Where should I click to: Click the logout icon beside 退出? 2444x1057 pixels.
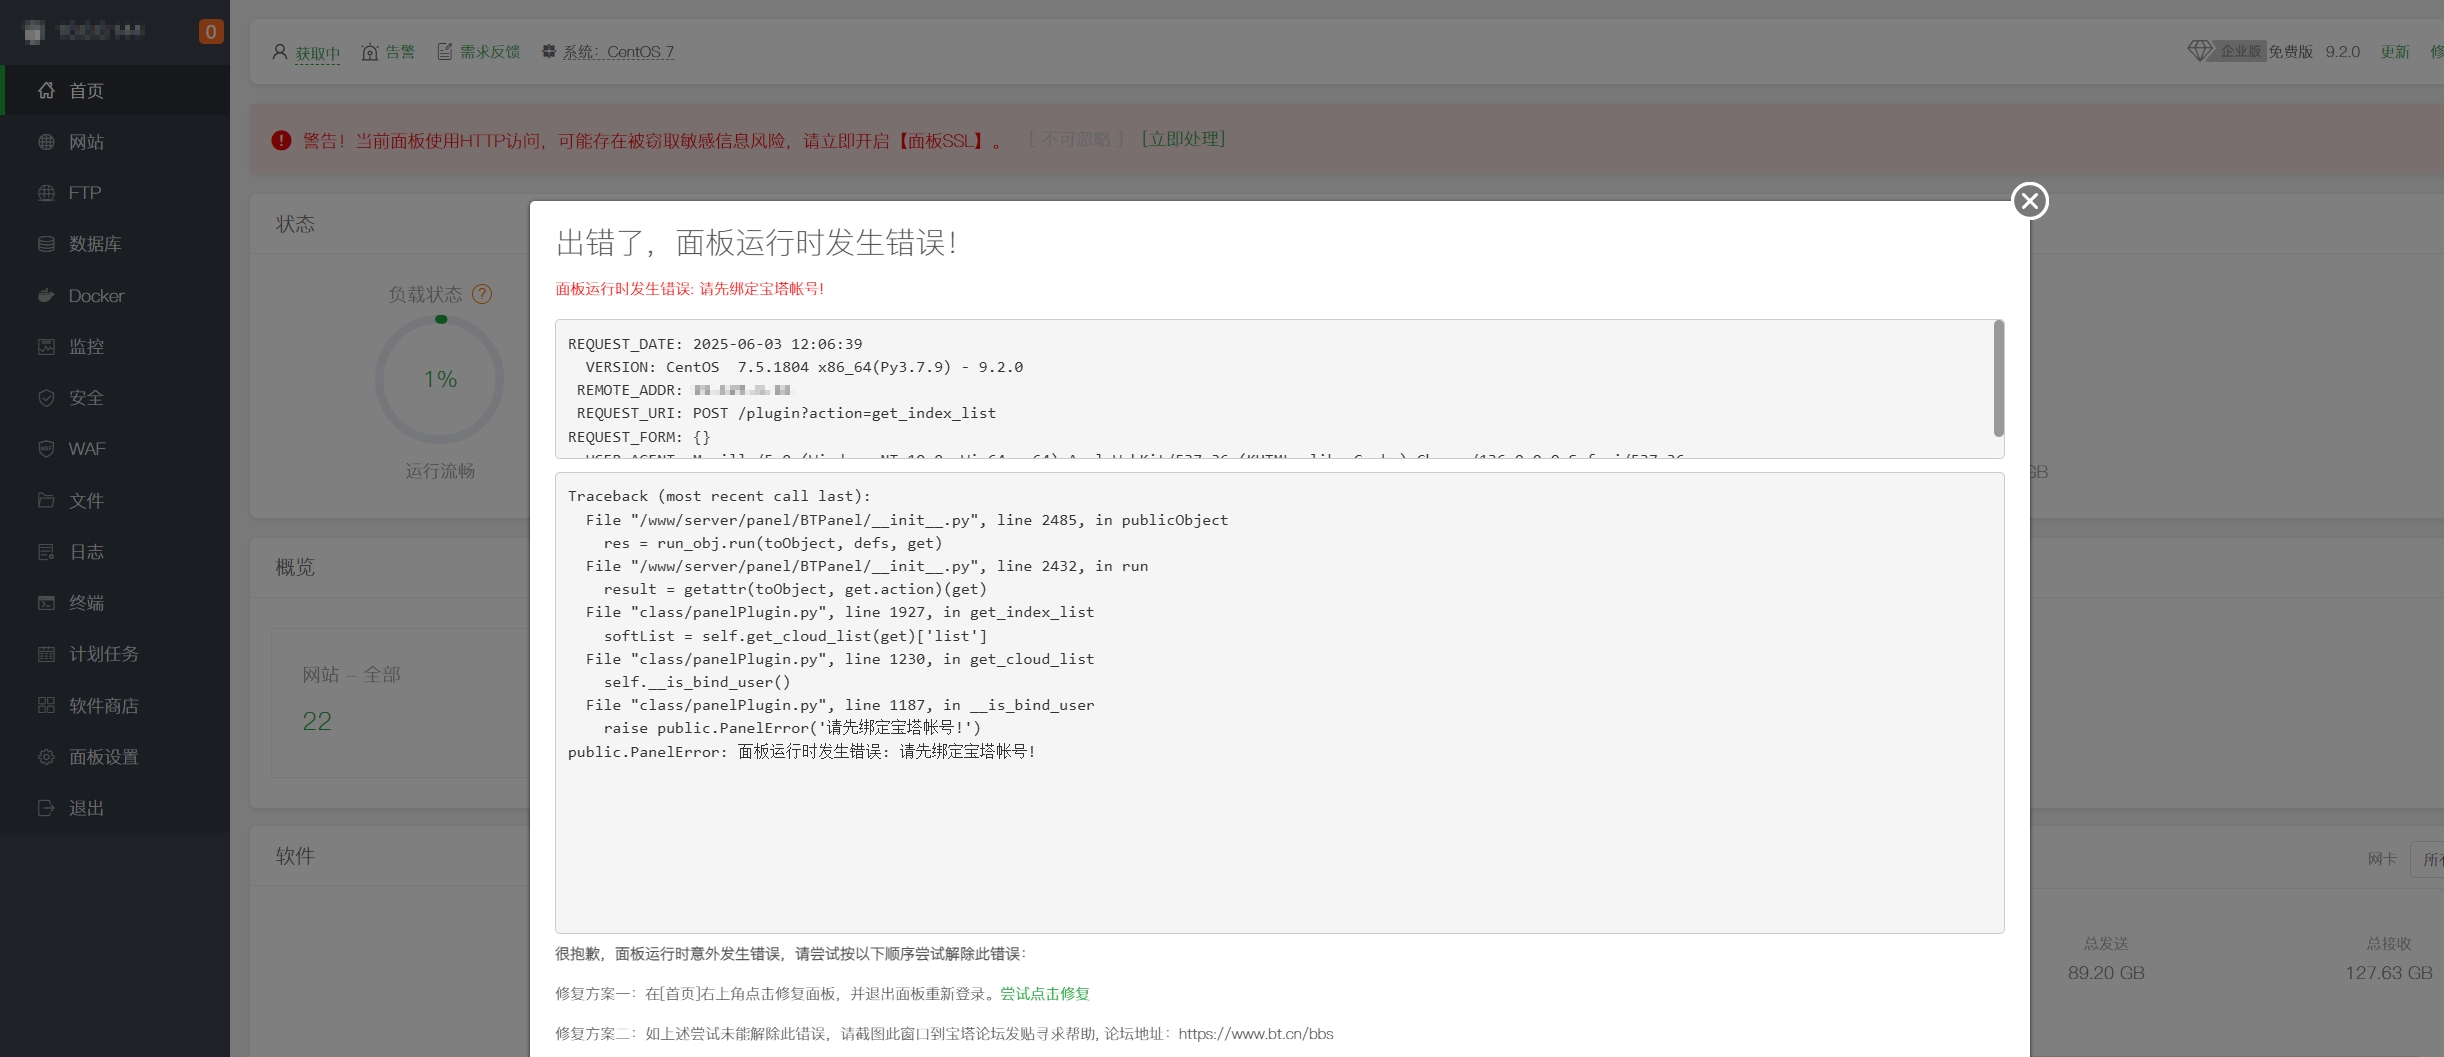click(x=46, y=808)
